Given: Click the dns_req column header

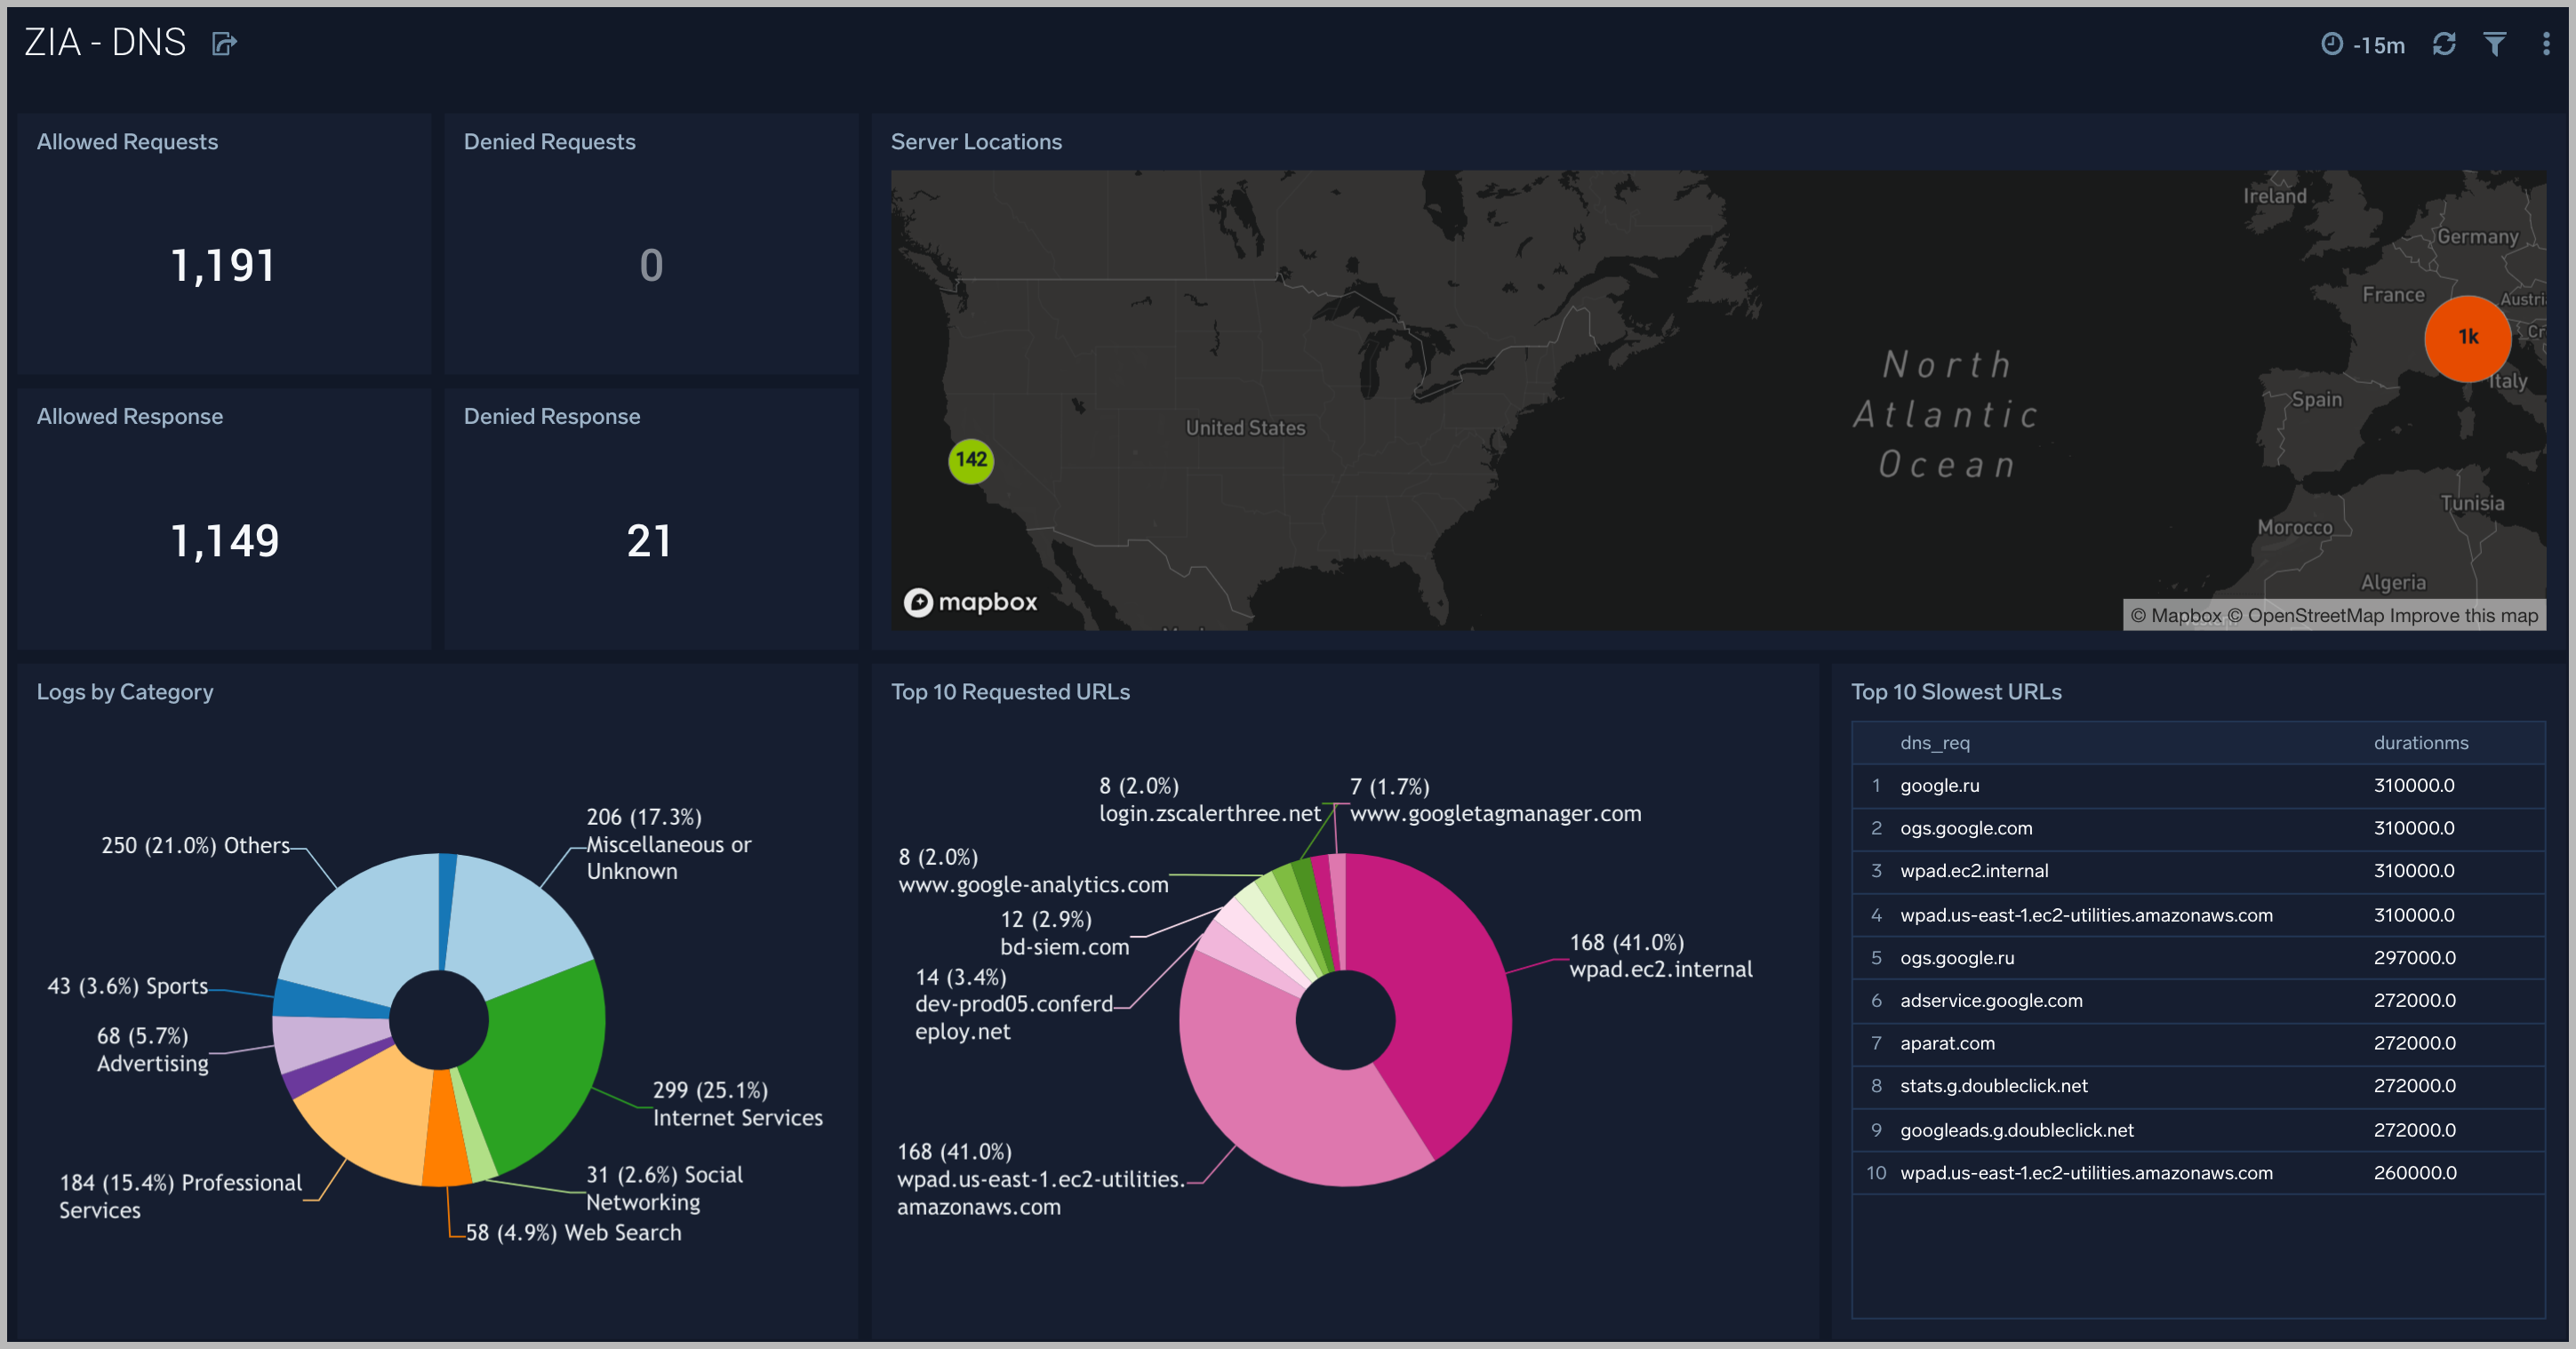Looking at the screenshot, I should click(x=1935, y=742).
